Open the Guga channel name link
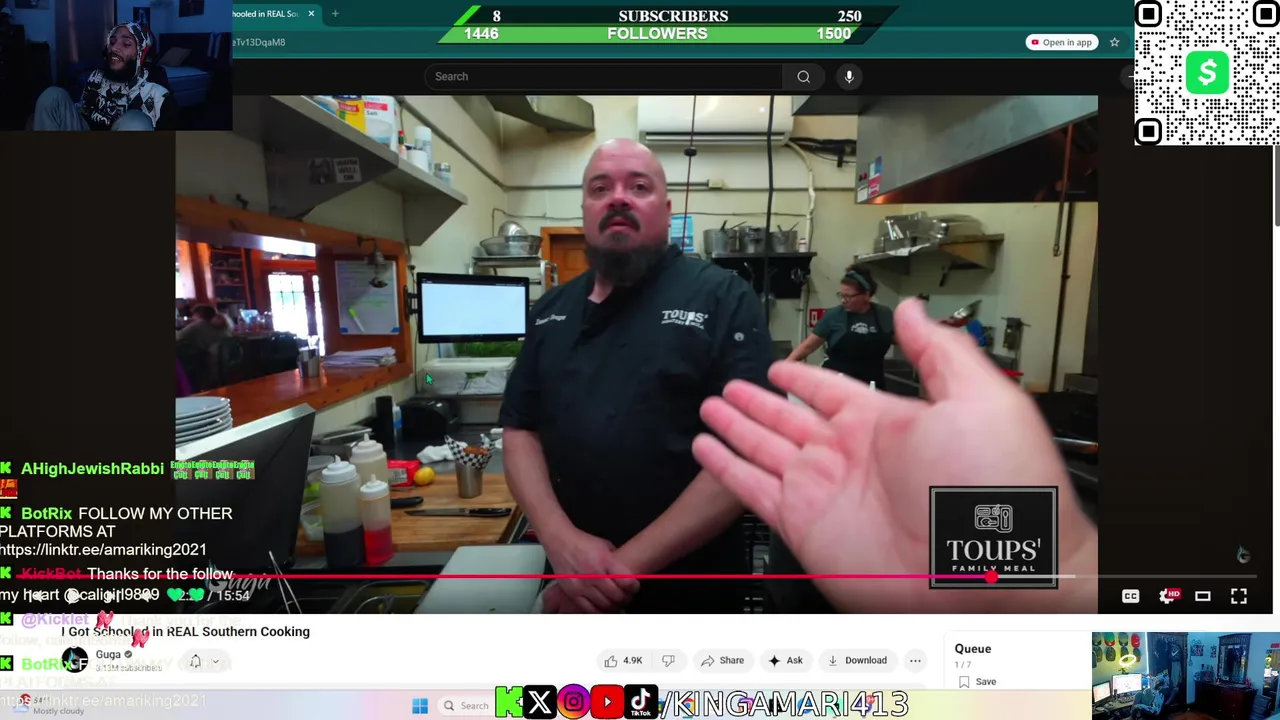The image size is (1280, 720). [x=108, y=654]
